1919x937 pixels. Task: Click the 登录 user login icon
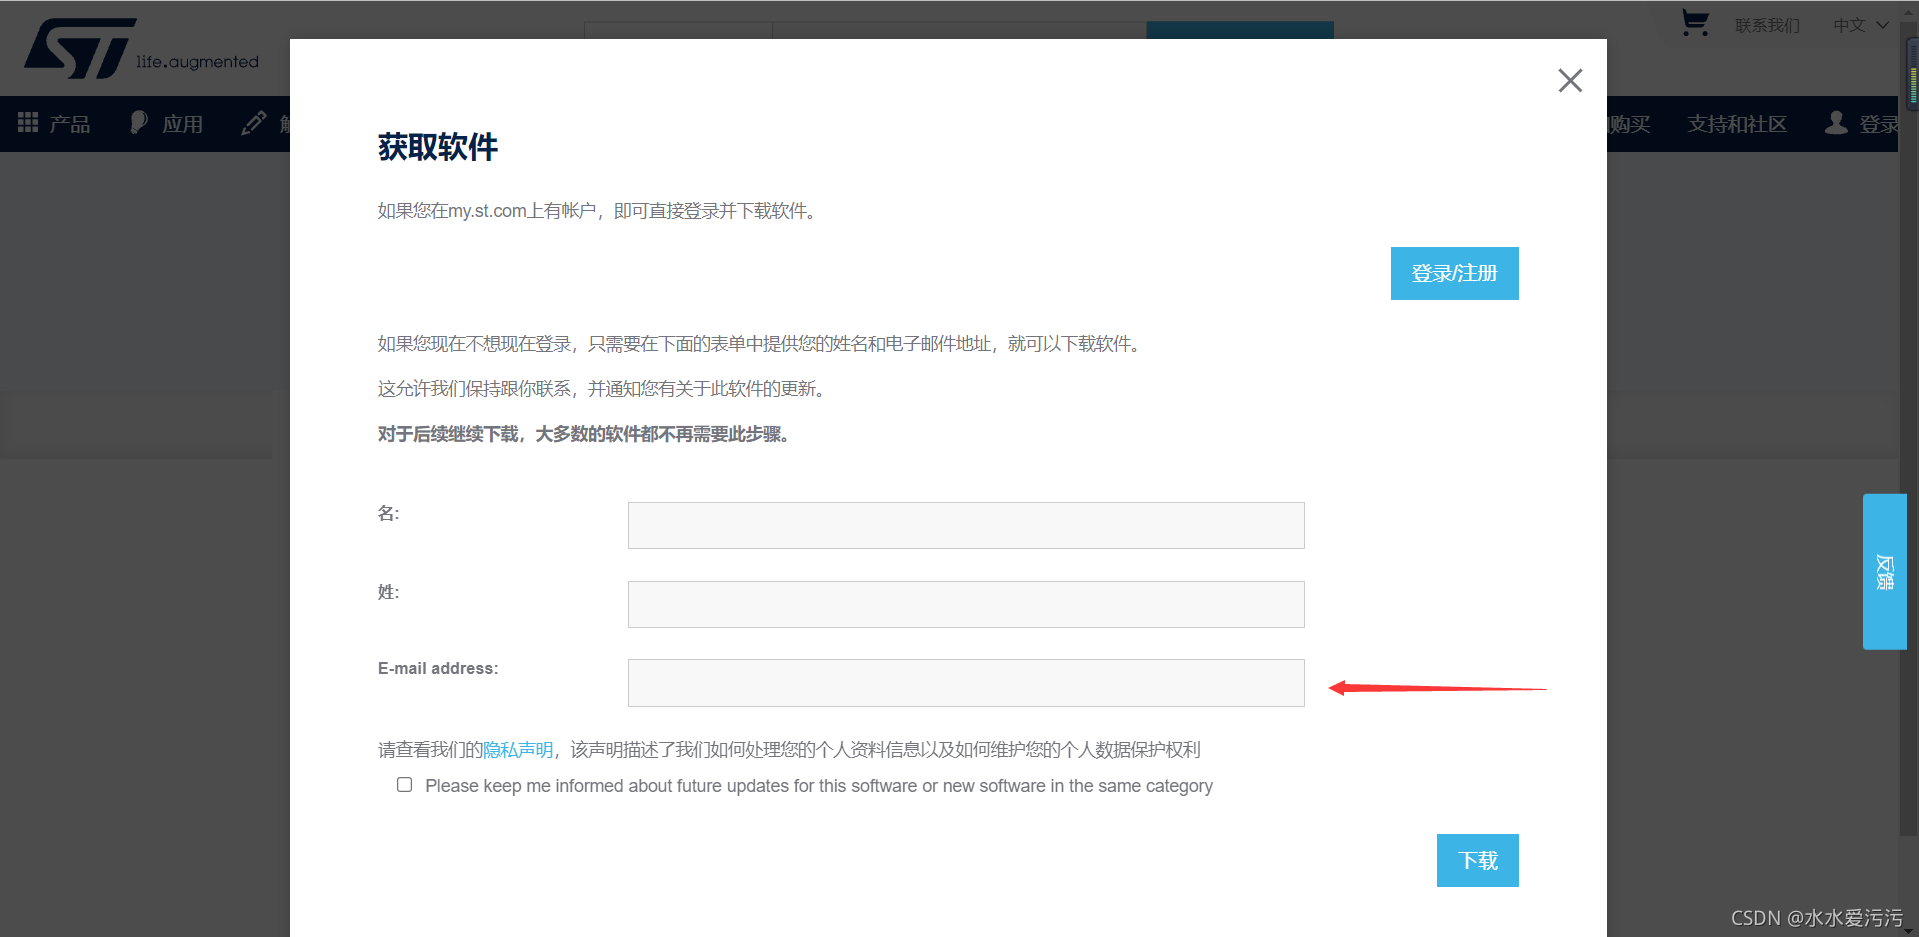click(1836, 123)
